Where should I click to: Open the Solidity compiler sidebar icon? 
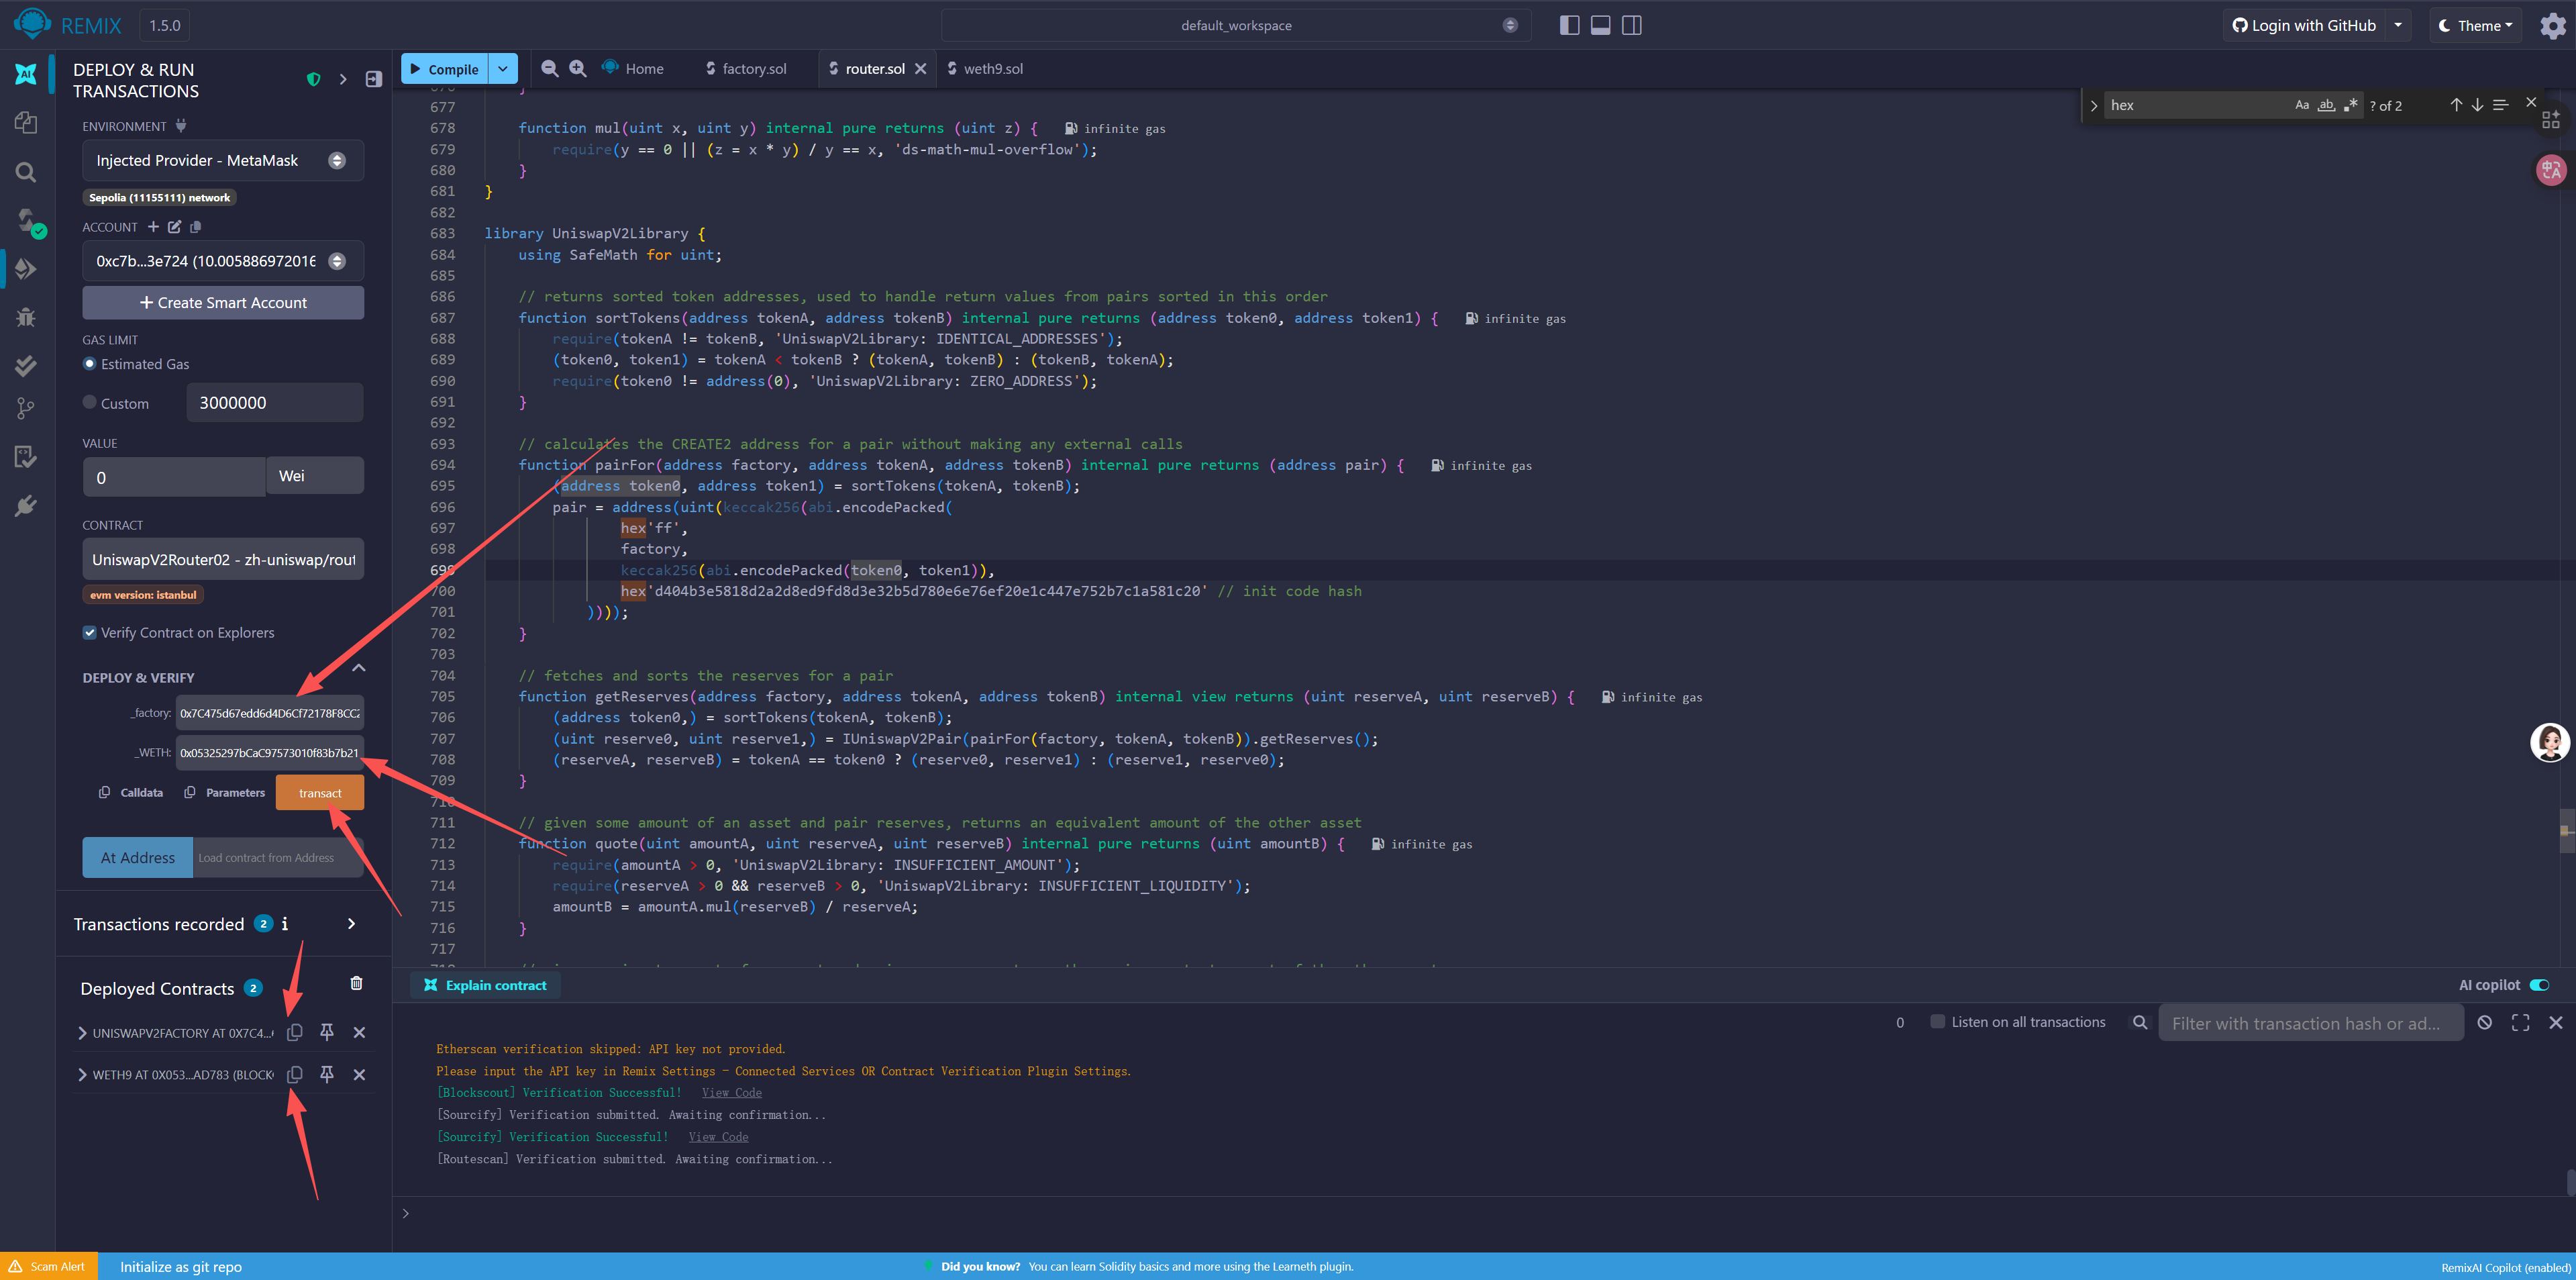27,220
